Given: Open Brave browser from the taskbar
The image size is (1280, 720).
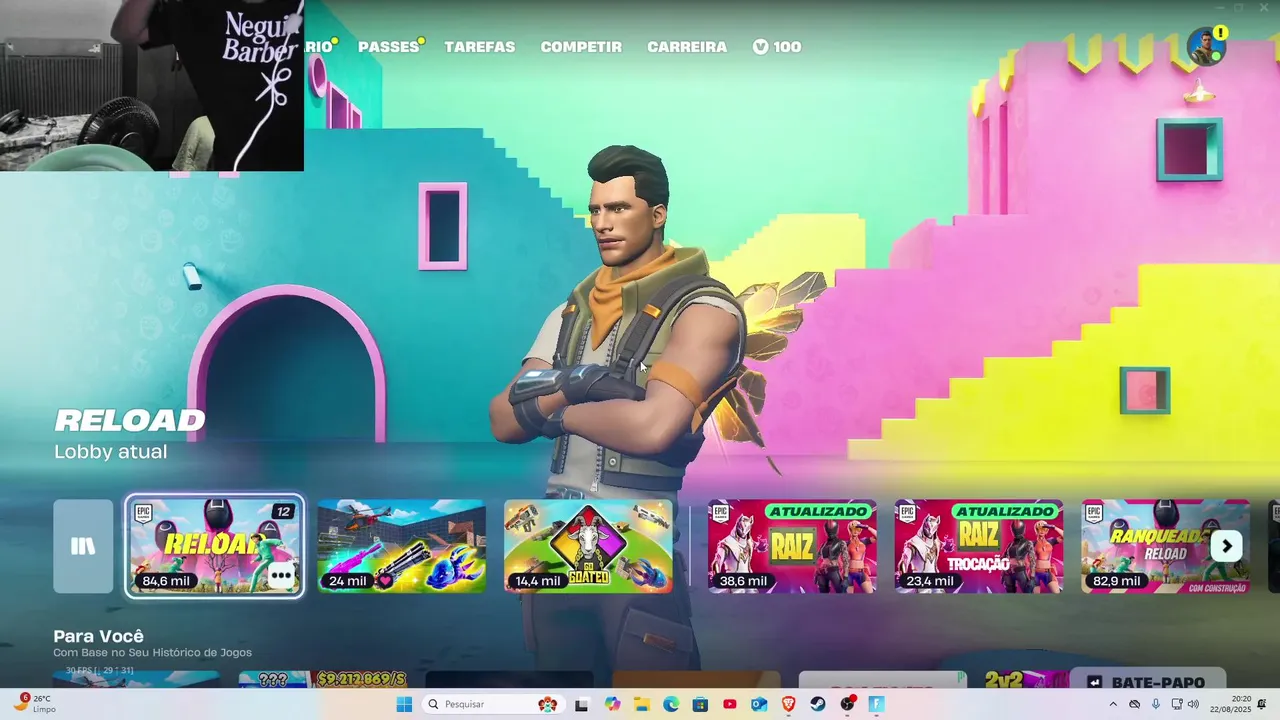Looking at the screenshot, I should click(x=789, y=704).
